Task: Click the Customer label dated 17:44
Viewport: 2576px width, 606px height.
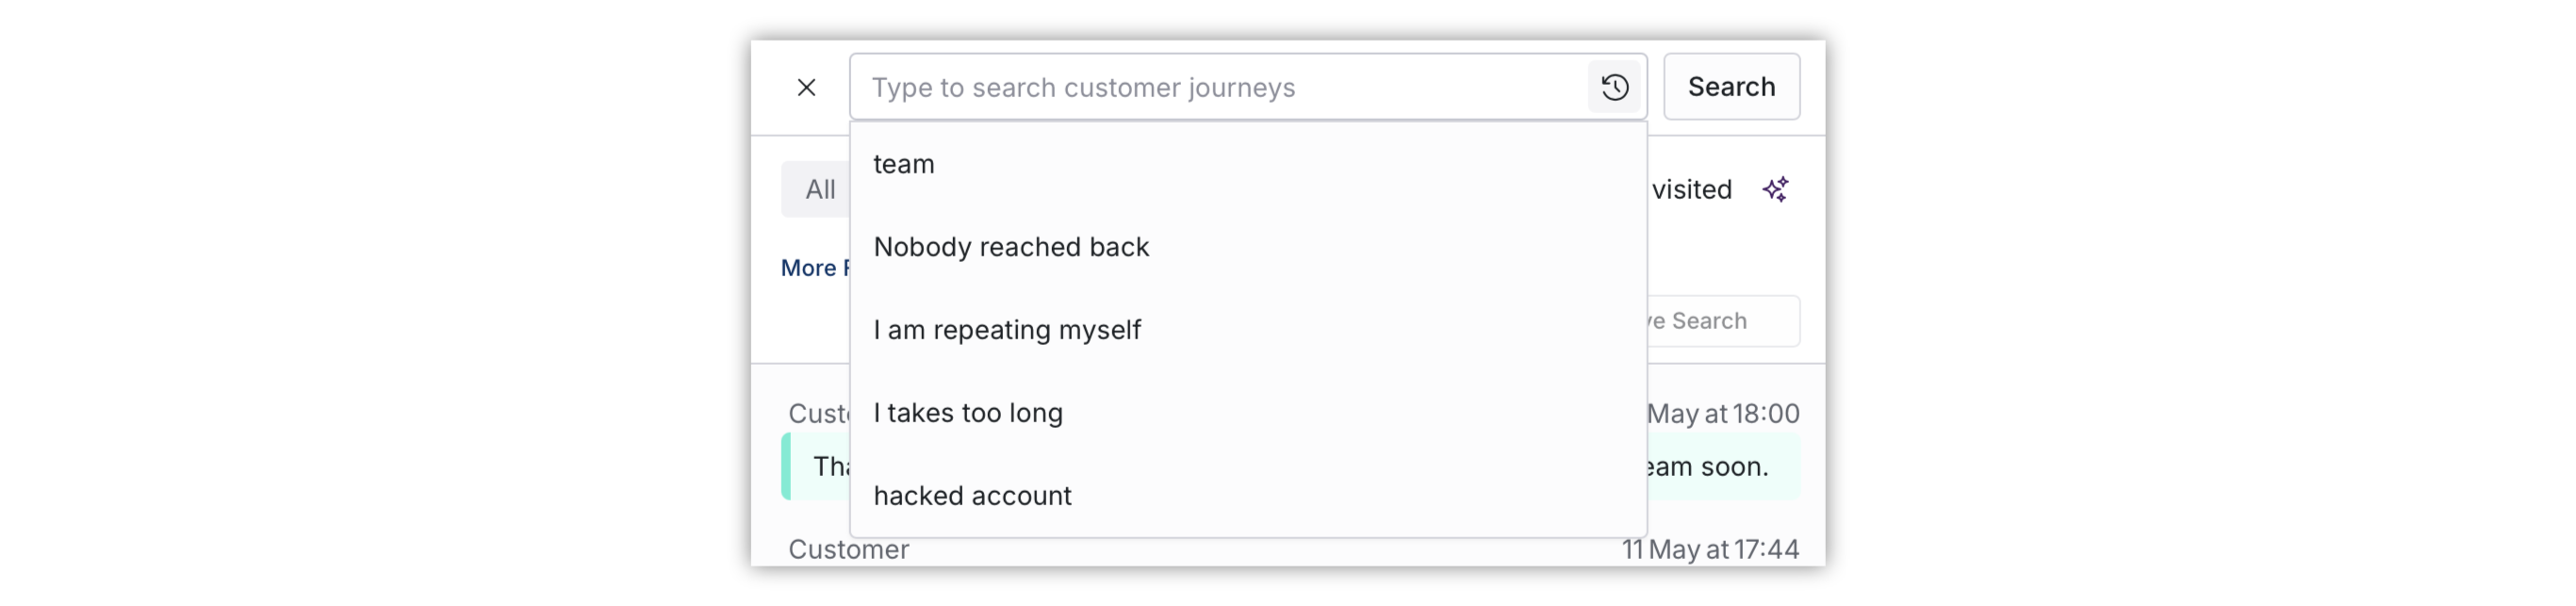Action: point(848,549)
